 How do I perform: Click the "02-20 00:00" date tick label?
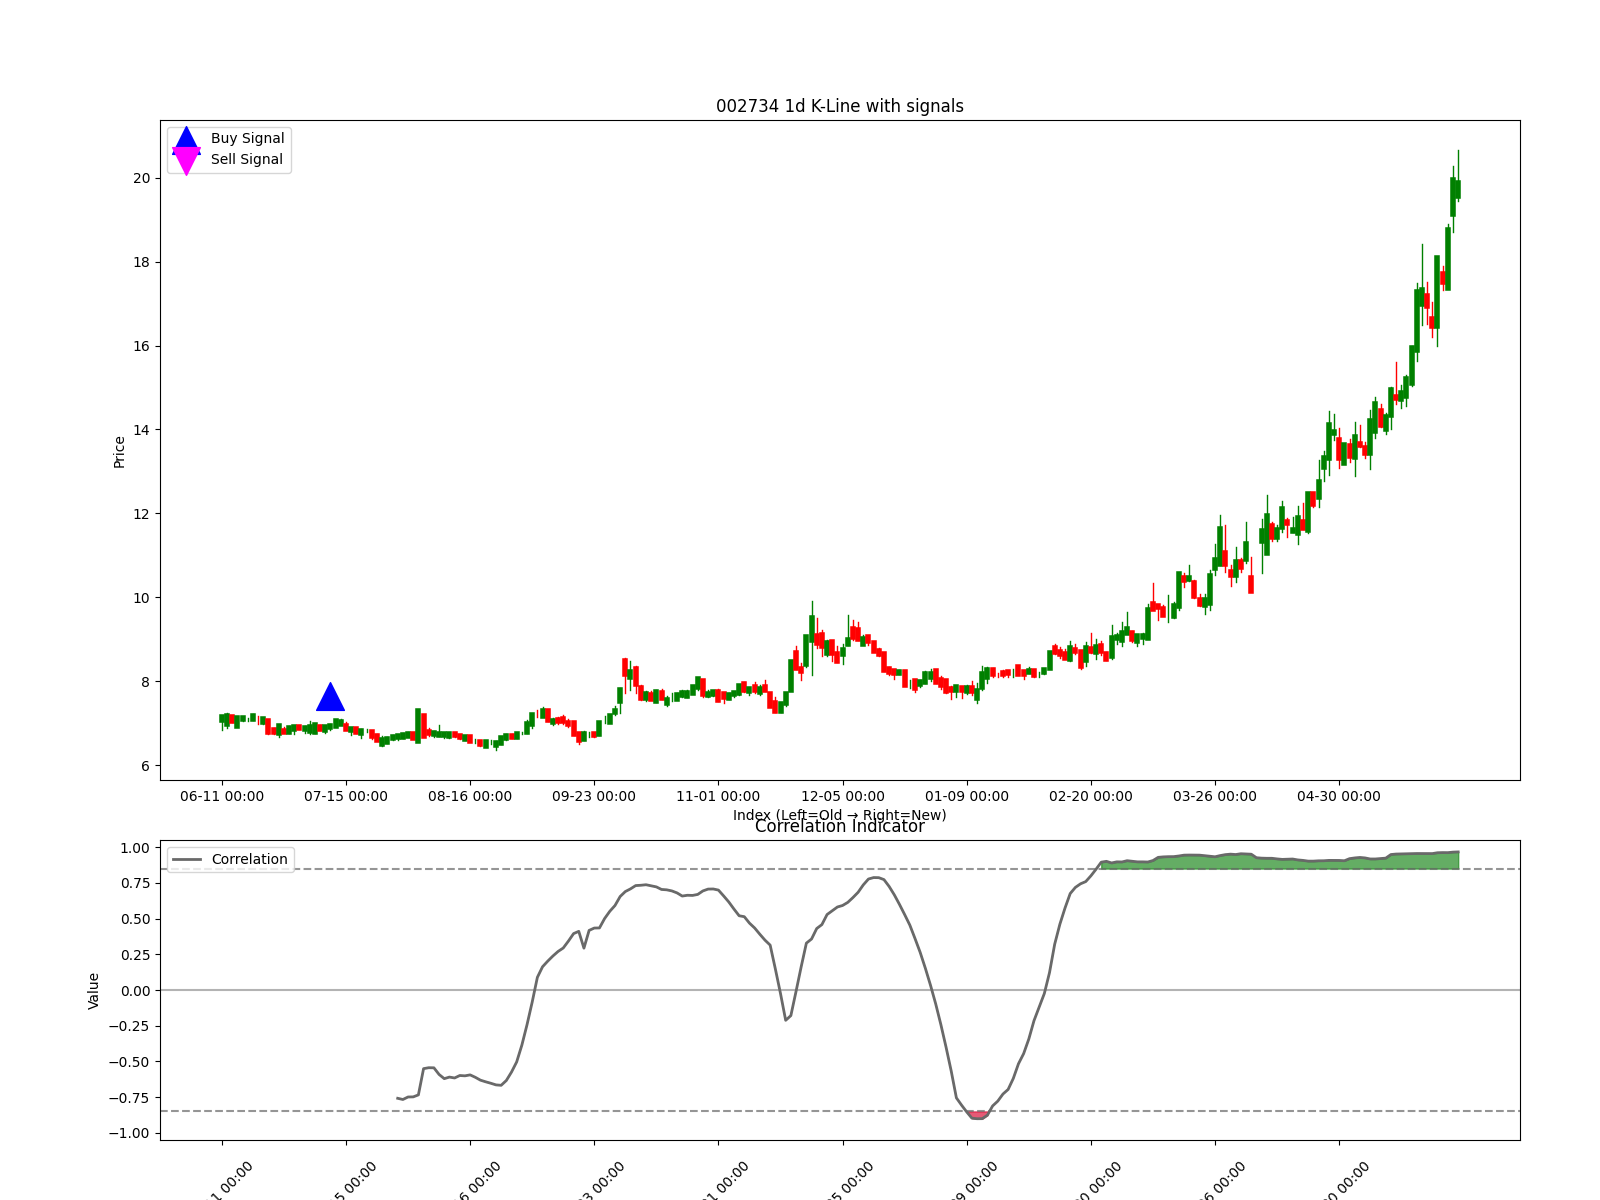[x=1091, y=796]
